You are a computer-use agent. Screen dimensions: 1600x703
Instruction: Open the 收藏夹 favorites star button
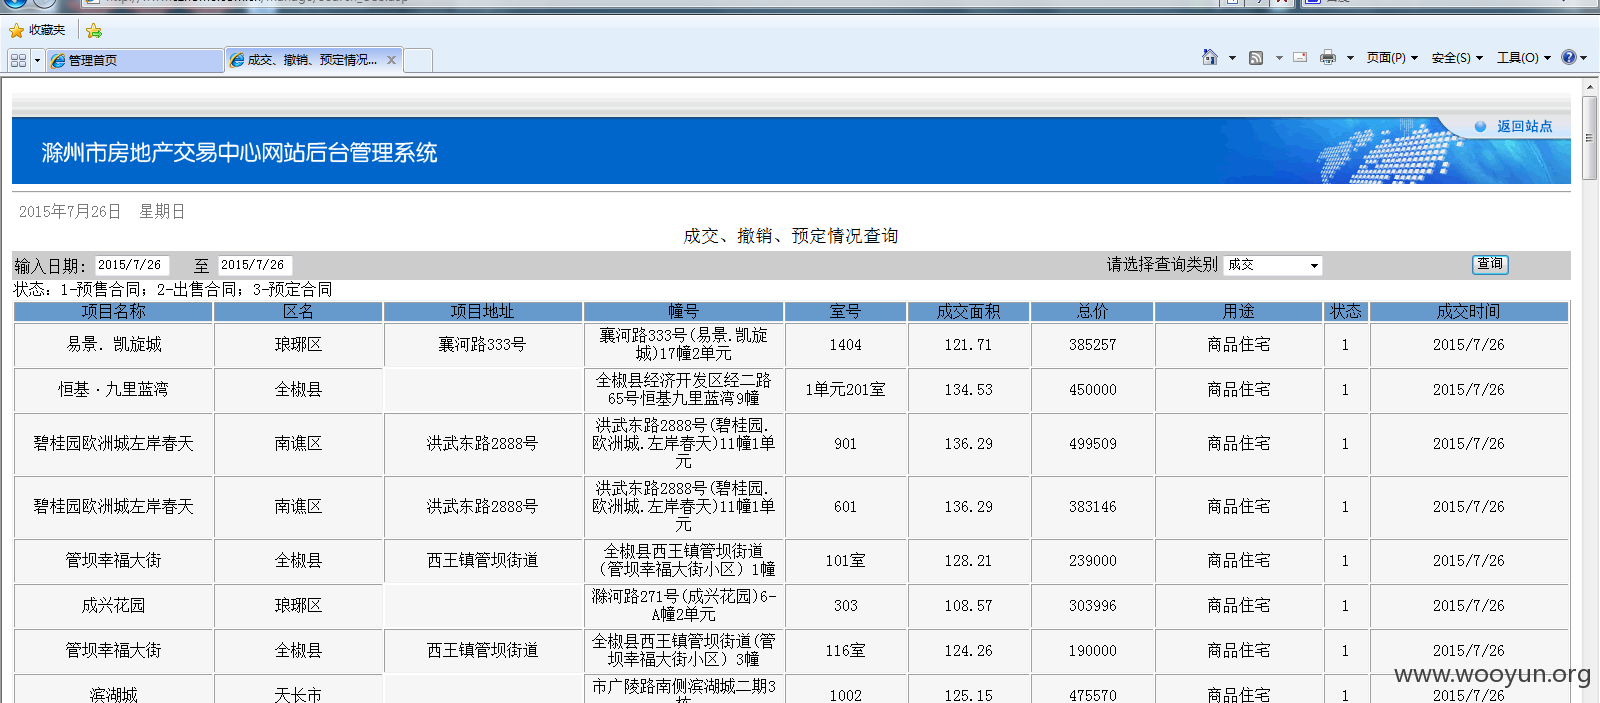[37, 30]
